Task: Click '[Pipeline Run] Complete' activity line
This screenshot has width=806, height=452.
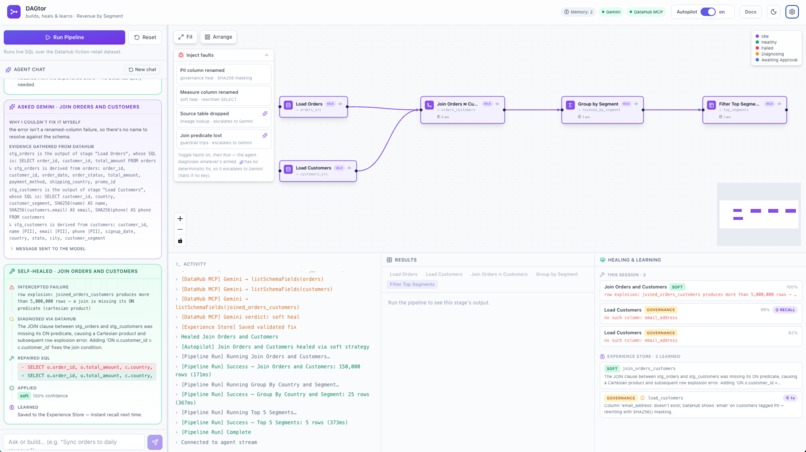Action: [x=216, y=432]
